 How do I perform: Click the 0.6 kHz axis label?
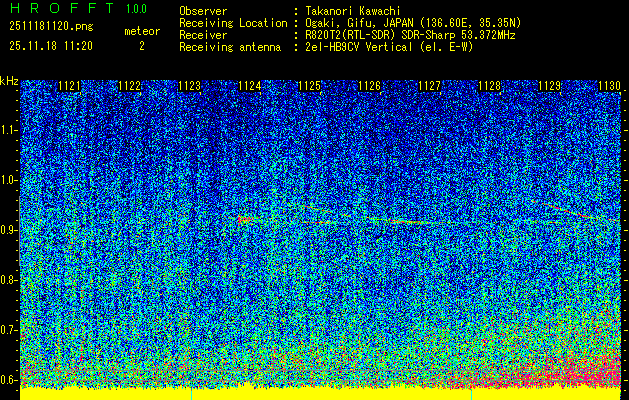pyautogui.click(x=7, y=380)
